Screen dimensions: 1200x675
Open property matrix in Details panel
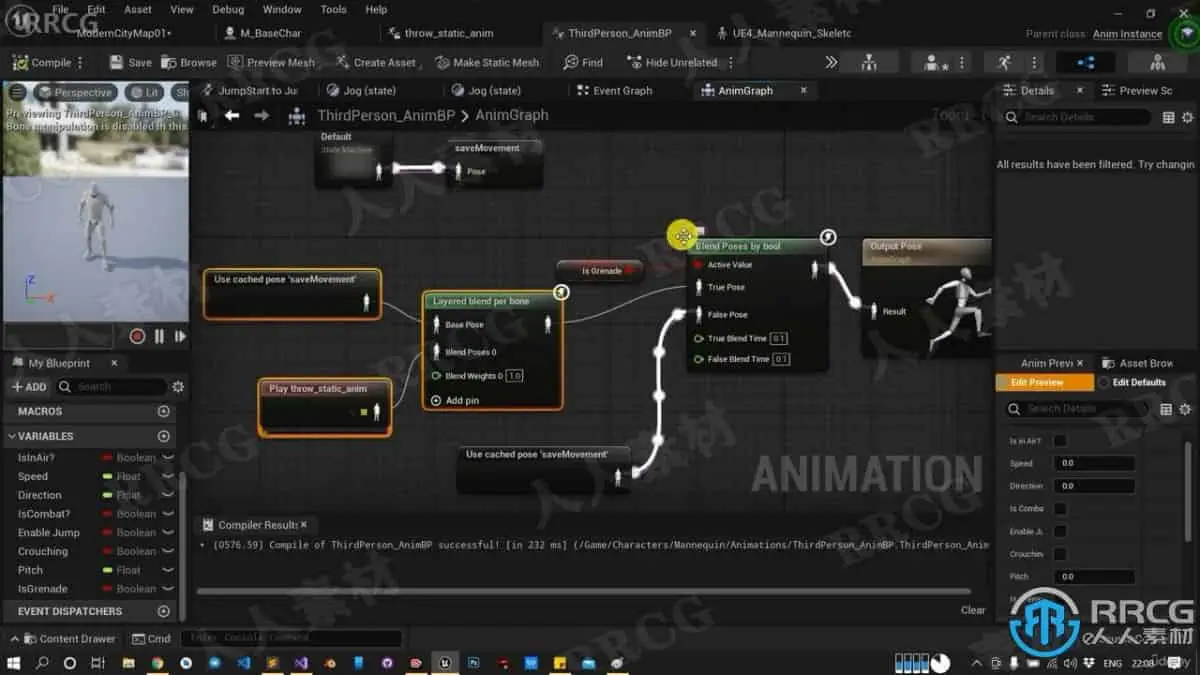point(1168,117)
